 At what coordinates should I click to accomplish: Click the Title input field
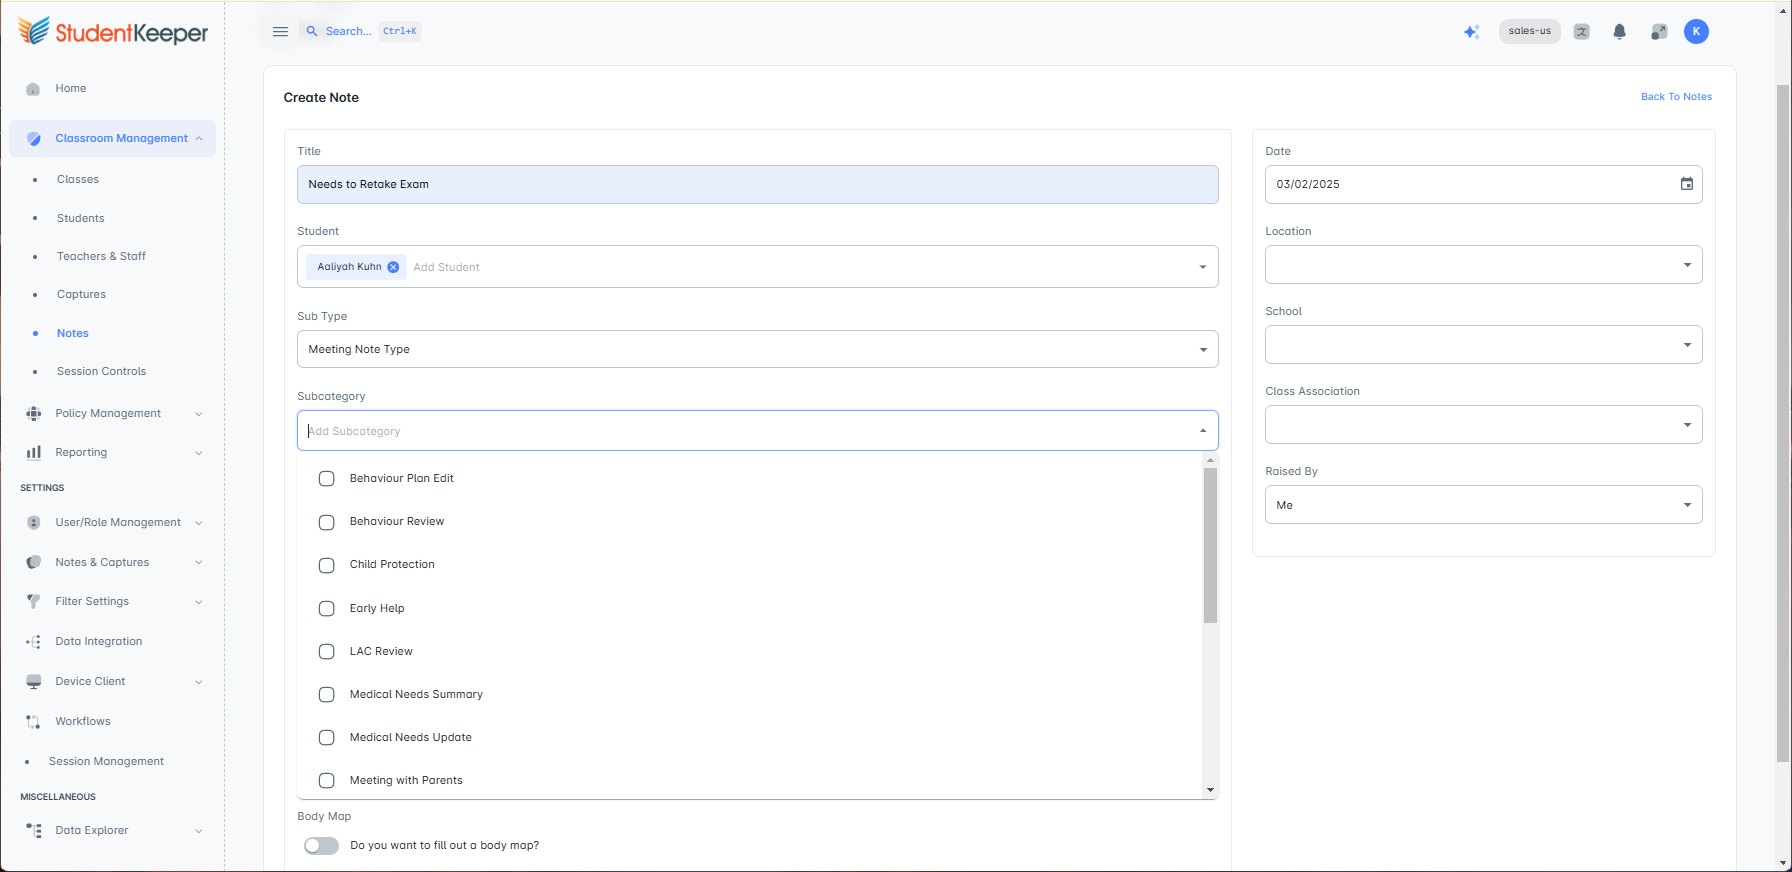[x=757, y=185]
